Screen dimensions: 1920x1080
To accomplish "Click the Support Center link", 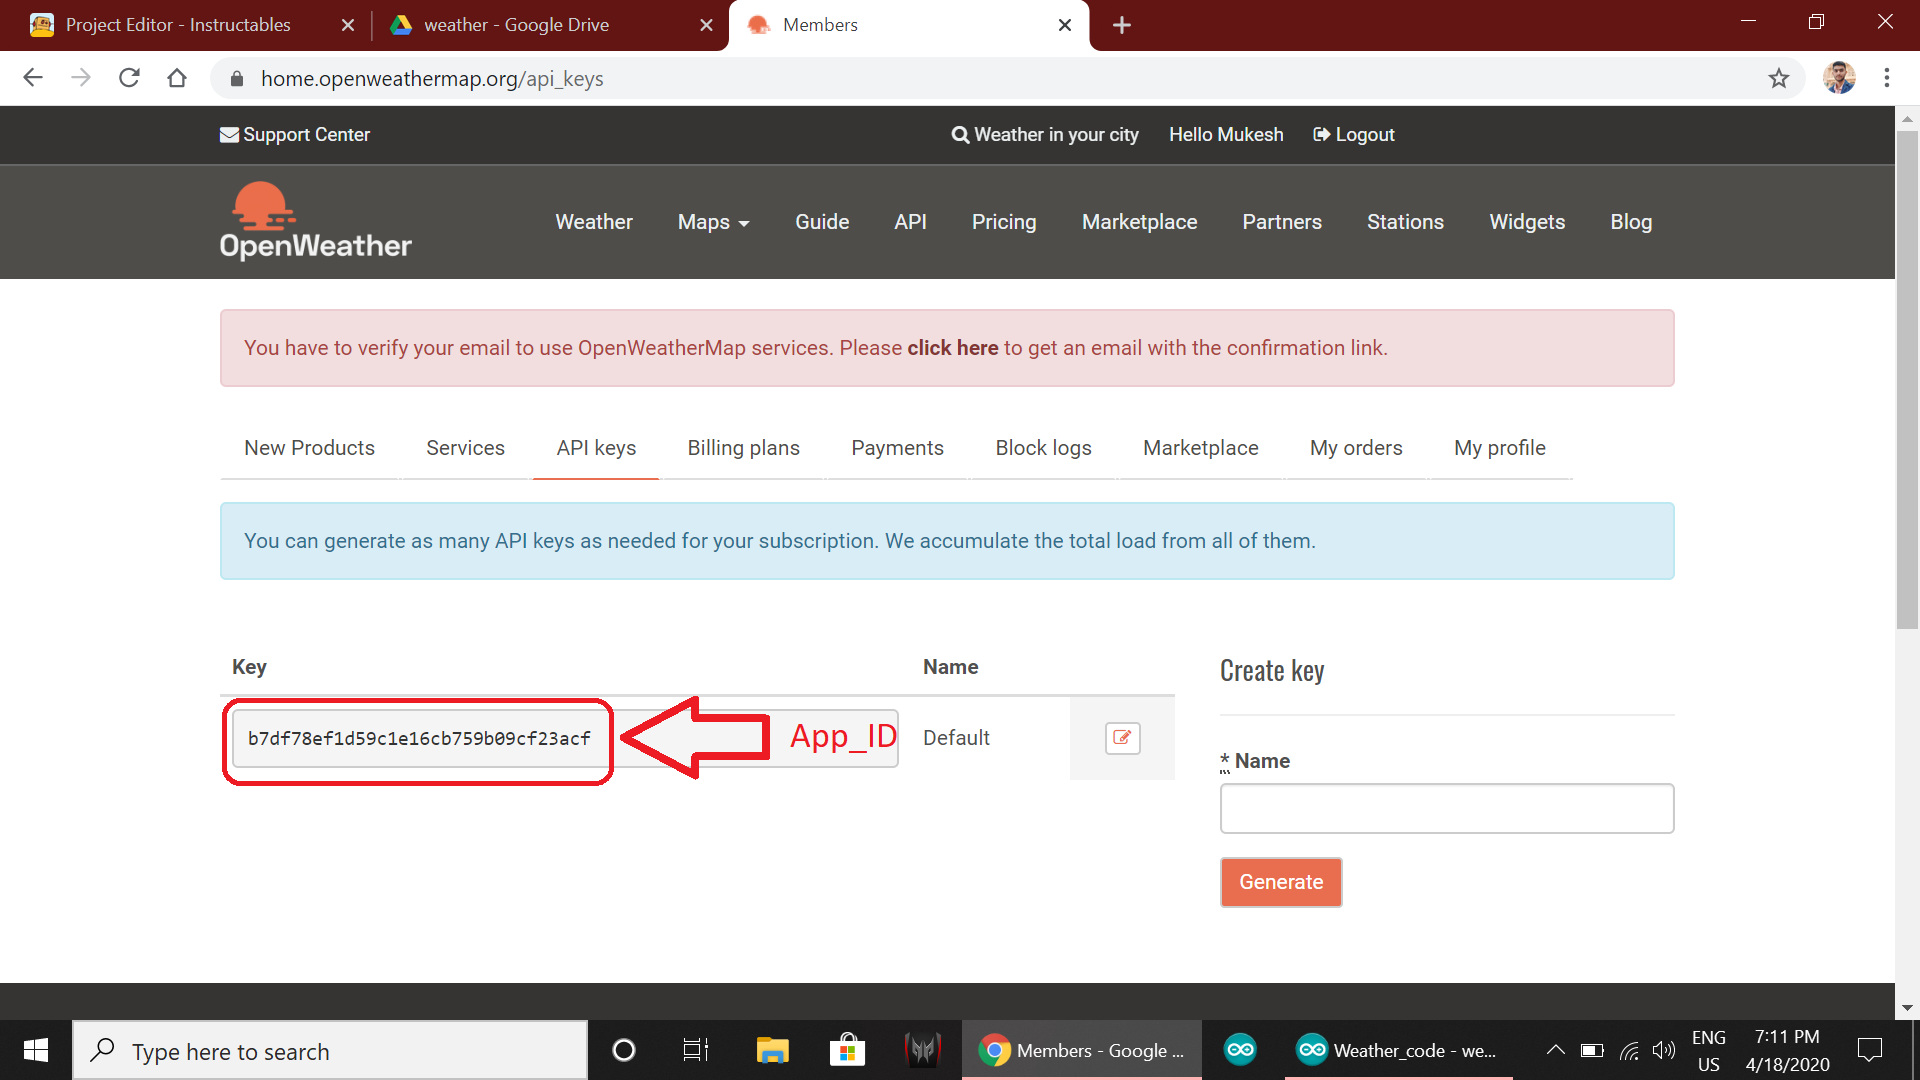I will click(x=295, y=135).
